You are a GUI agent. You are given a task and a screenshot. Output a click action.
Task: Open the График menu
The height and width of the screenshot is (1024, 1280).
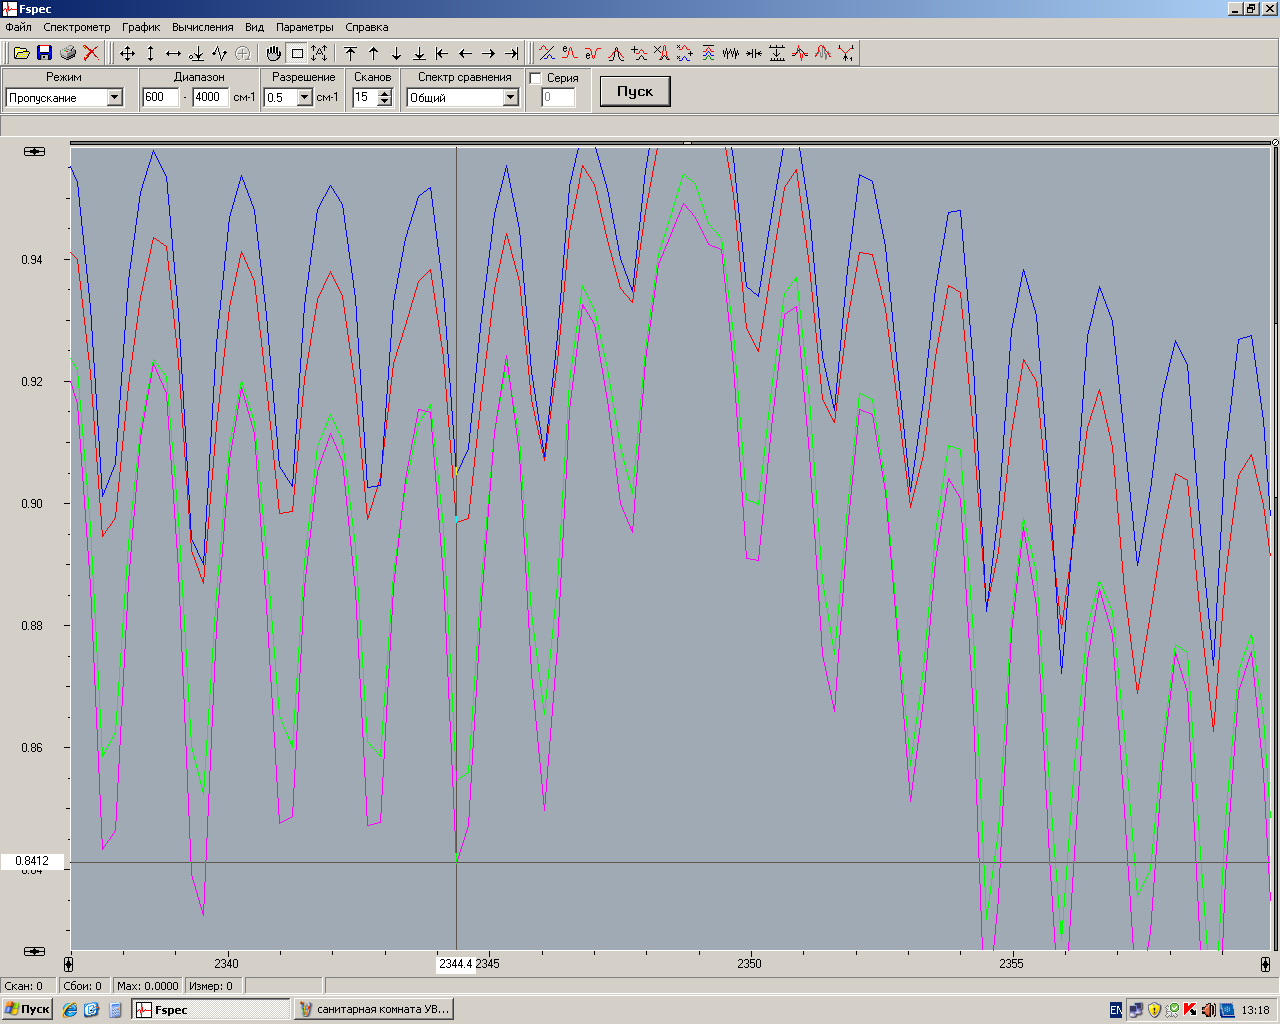(141, 27)
